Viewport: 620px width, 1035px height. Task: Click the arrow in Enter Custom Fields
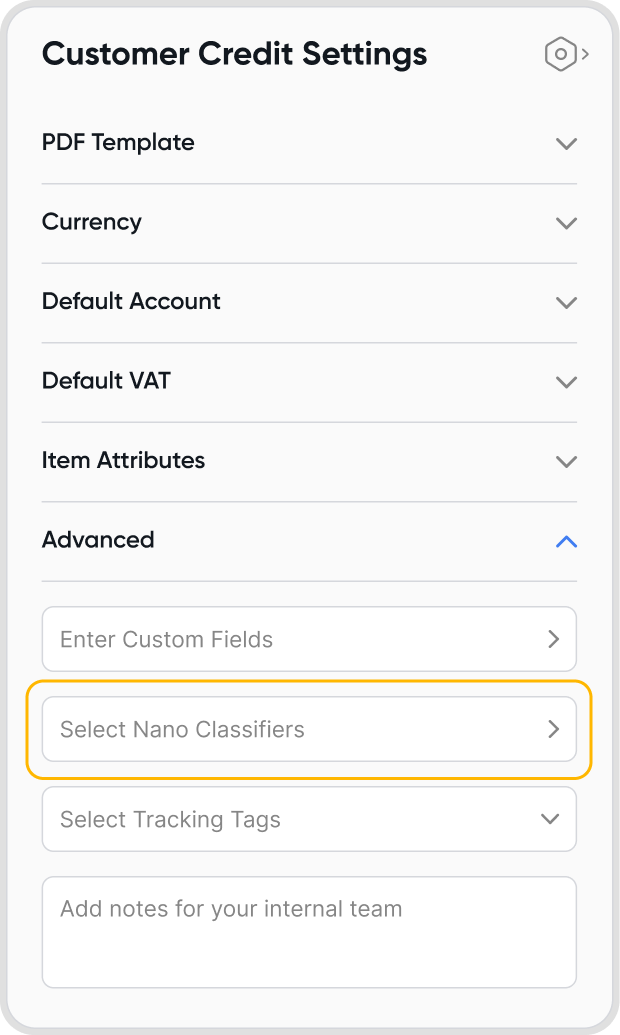click(553, 639)
